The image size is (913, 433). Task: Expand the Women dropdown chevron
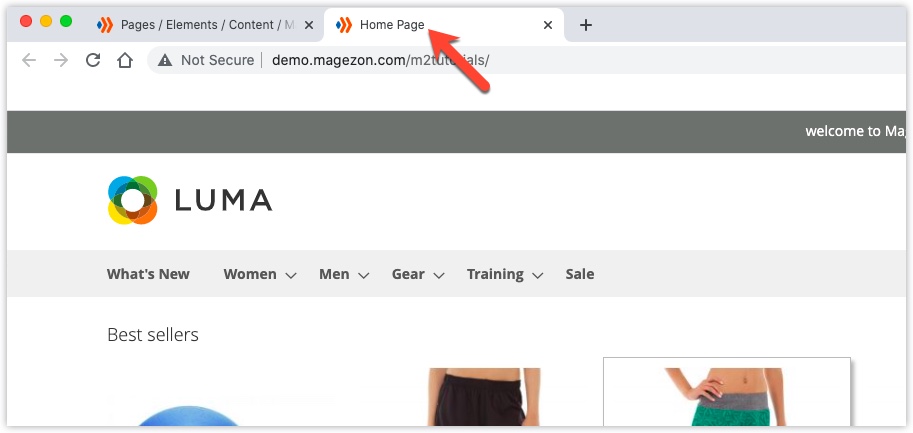pyautogui.click(x=291, y=275)
